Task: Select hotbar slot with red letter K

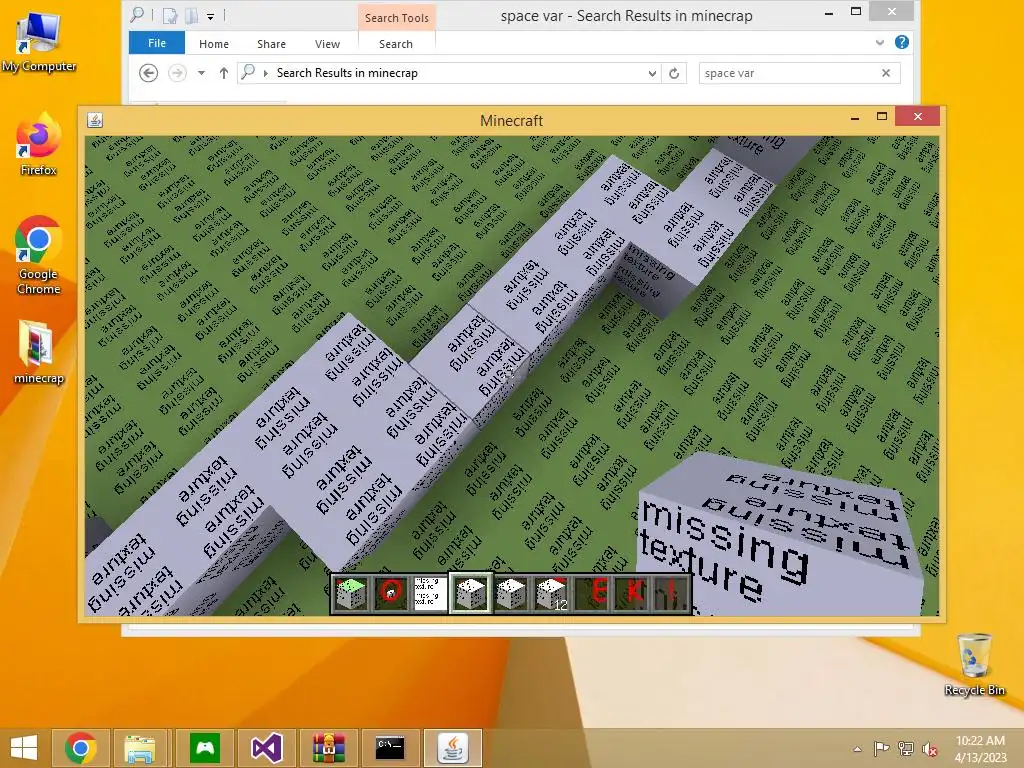Action: coord(631,593)
